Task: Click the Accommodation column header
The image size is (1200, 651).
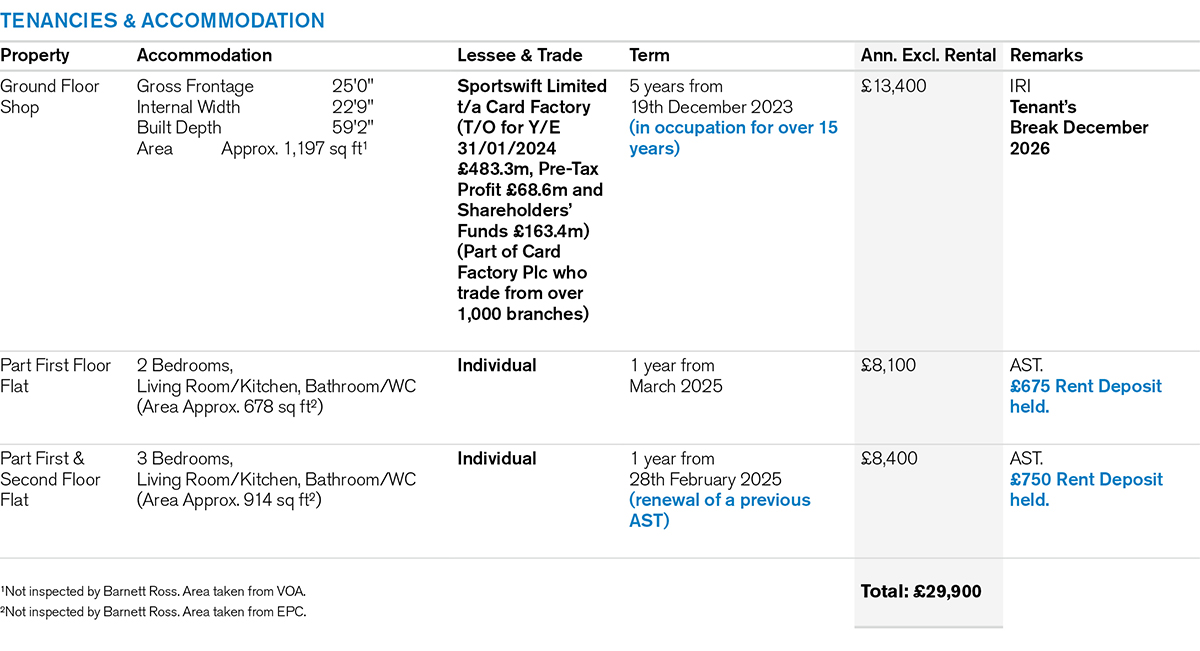Action: tap(204, 56)
